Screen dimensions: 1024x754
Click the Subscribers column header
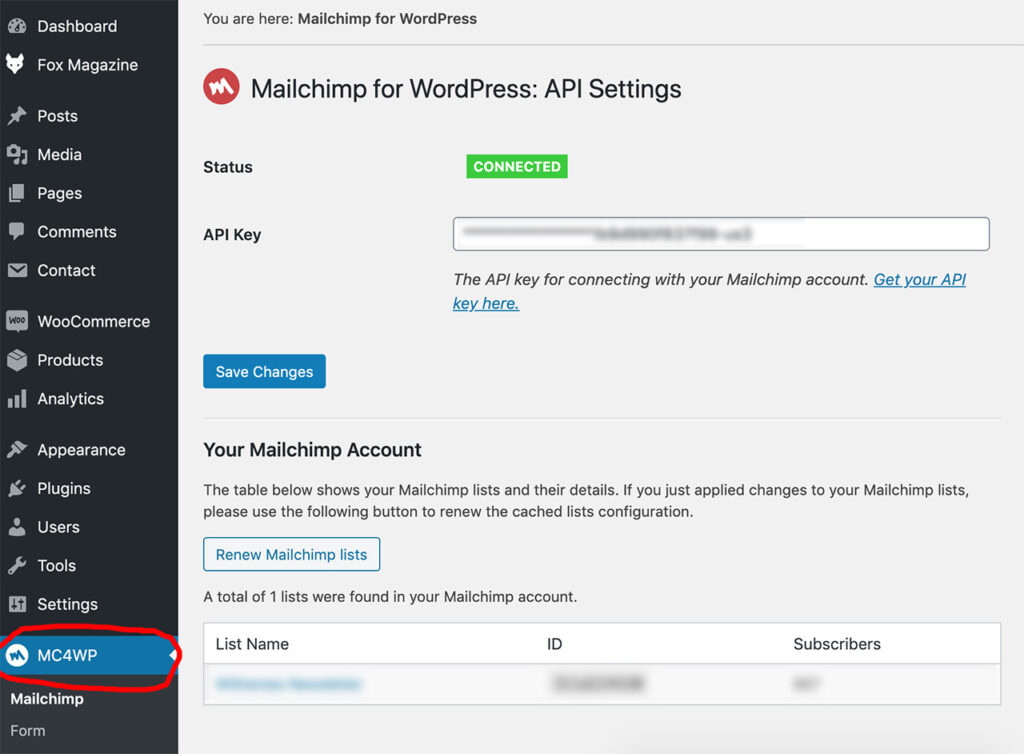point(837,644)
